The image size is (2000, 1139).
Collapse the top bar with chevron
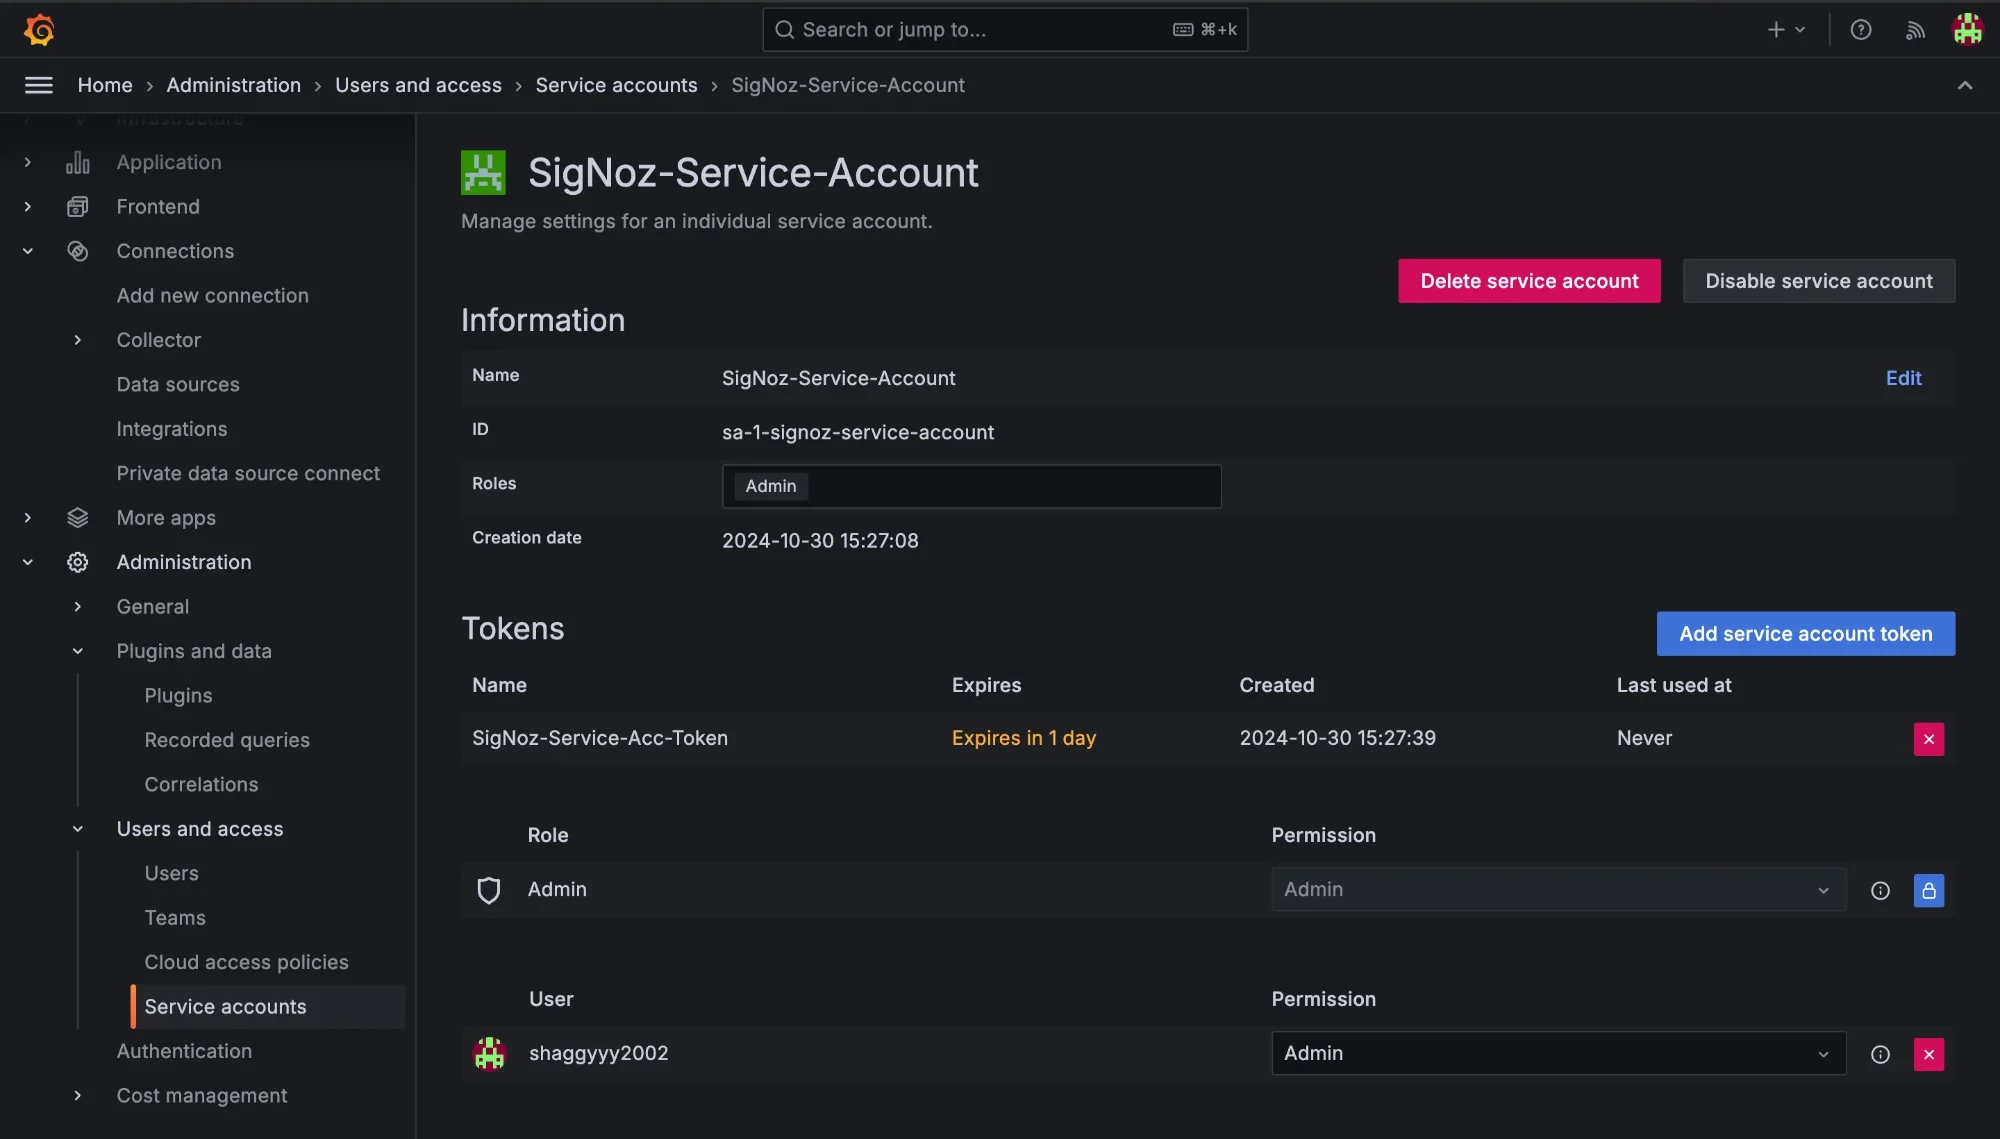coord(1965,85)
